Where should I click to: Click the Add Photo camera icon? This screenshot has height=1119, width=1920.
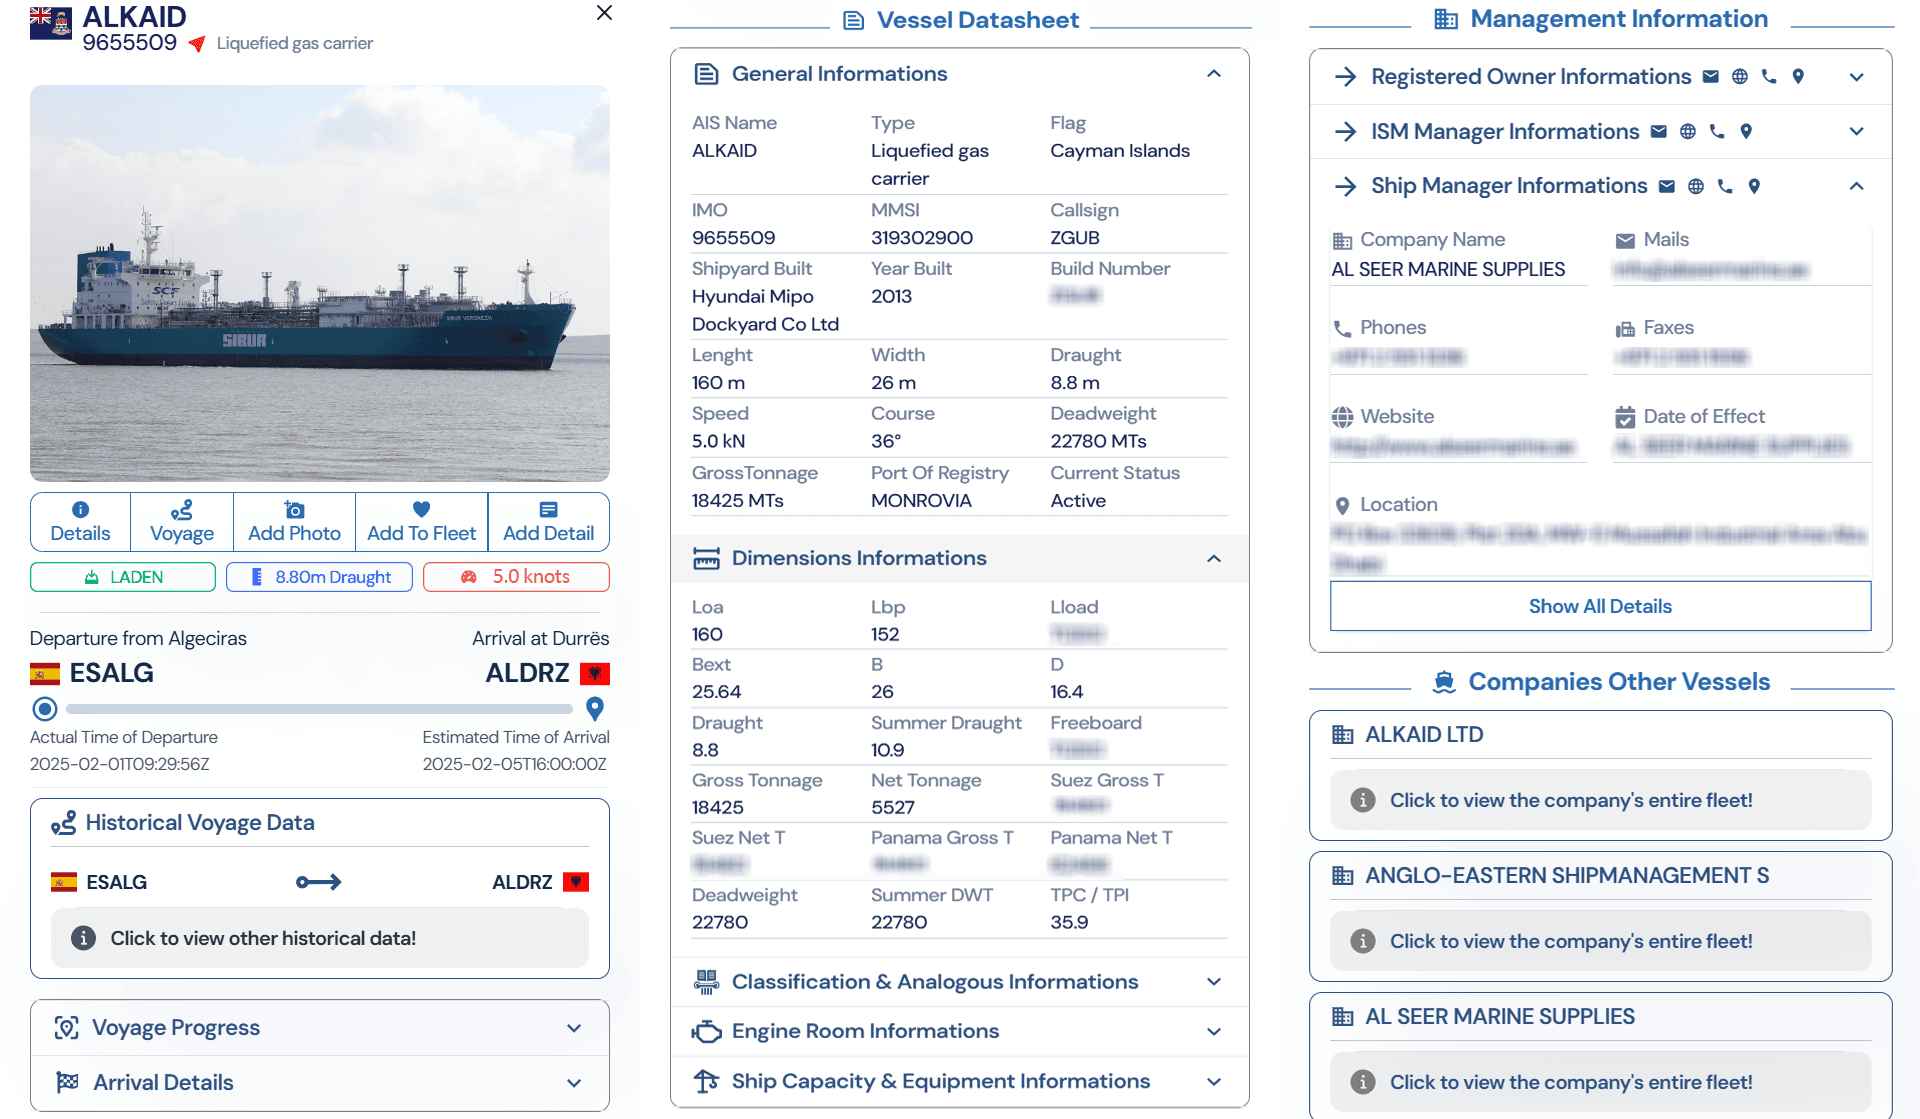click(x=293, y=509)
